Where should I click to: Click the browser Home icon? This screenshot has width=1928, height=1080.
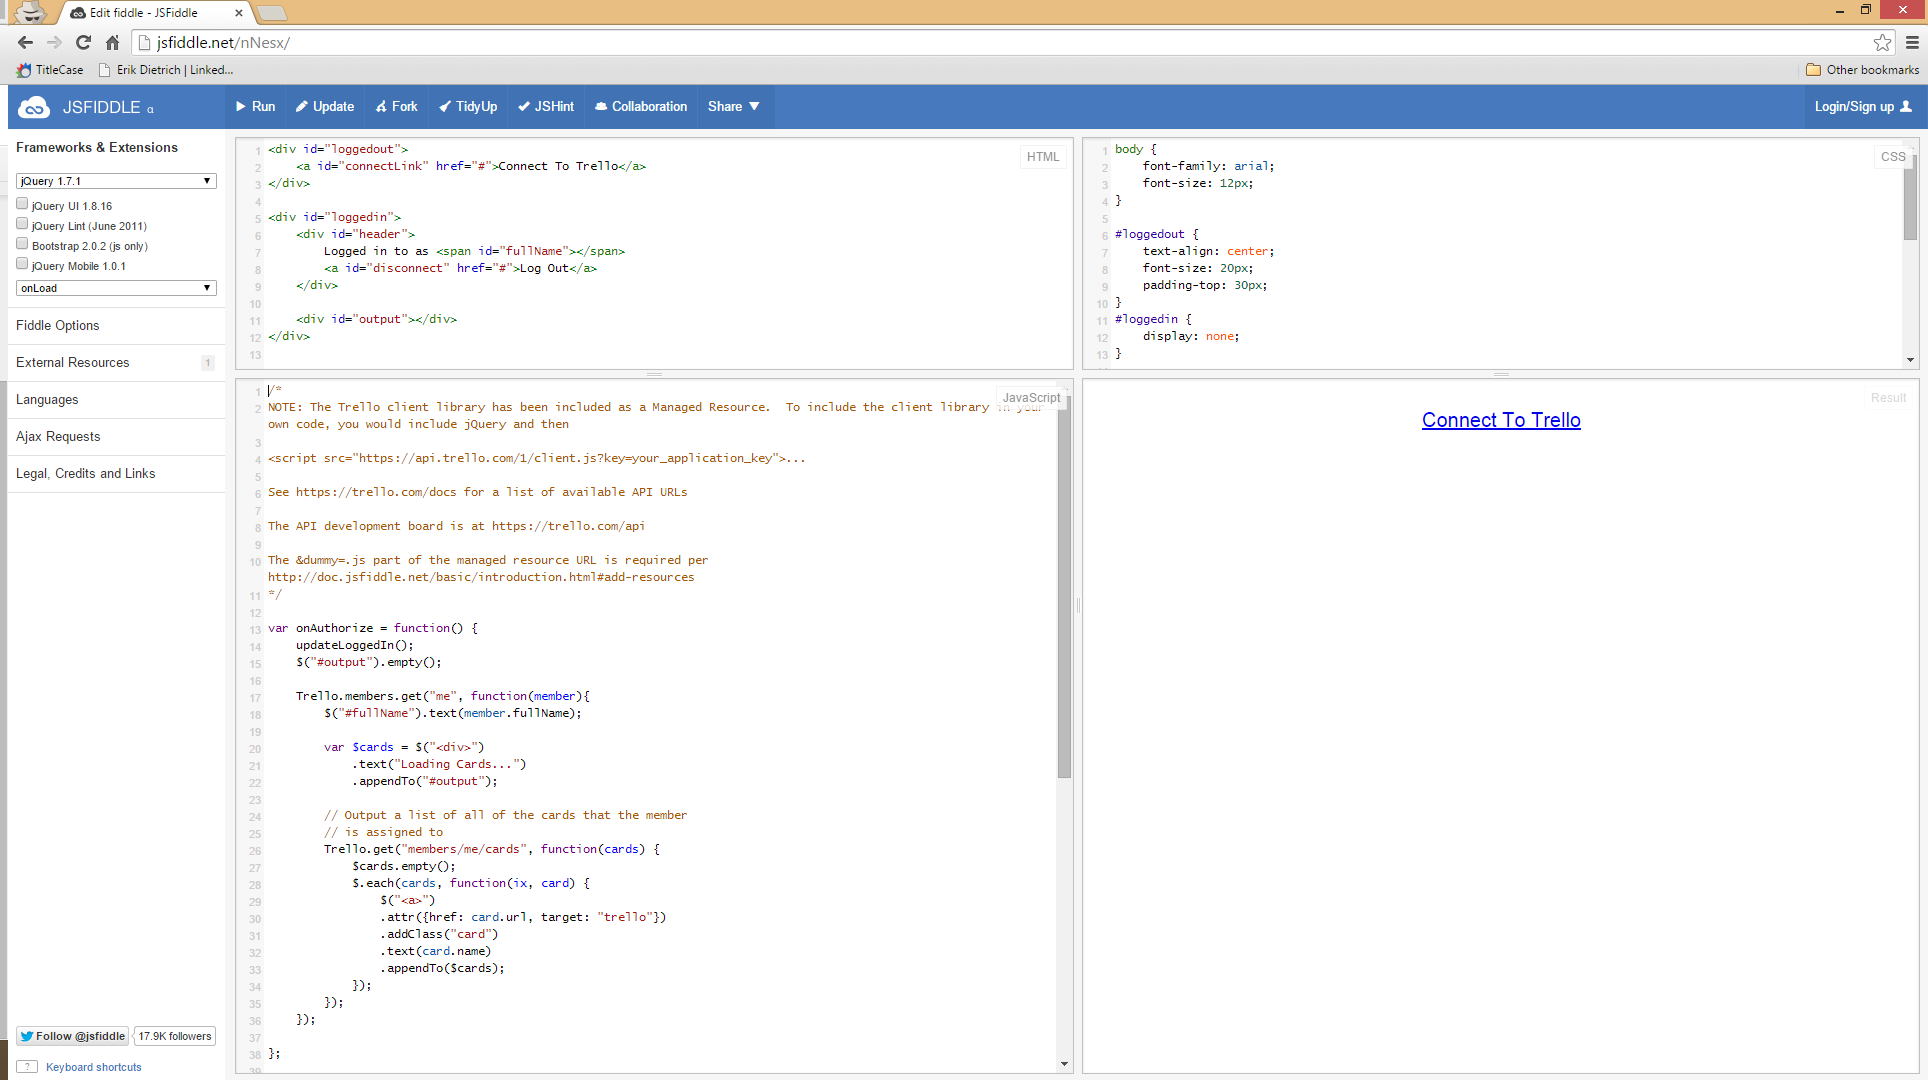tap(113, 42)
